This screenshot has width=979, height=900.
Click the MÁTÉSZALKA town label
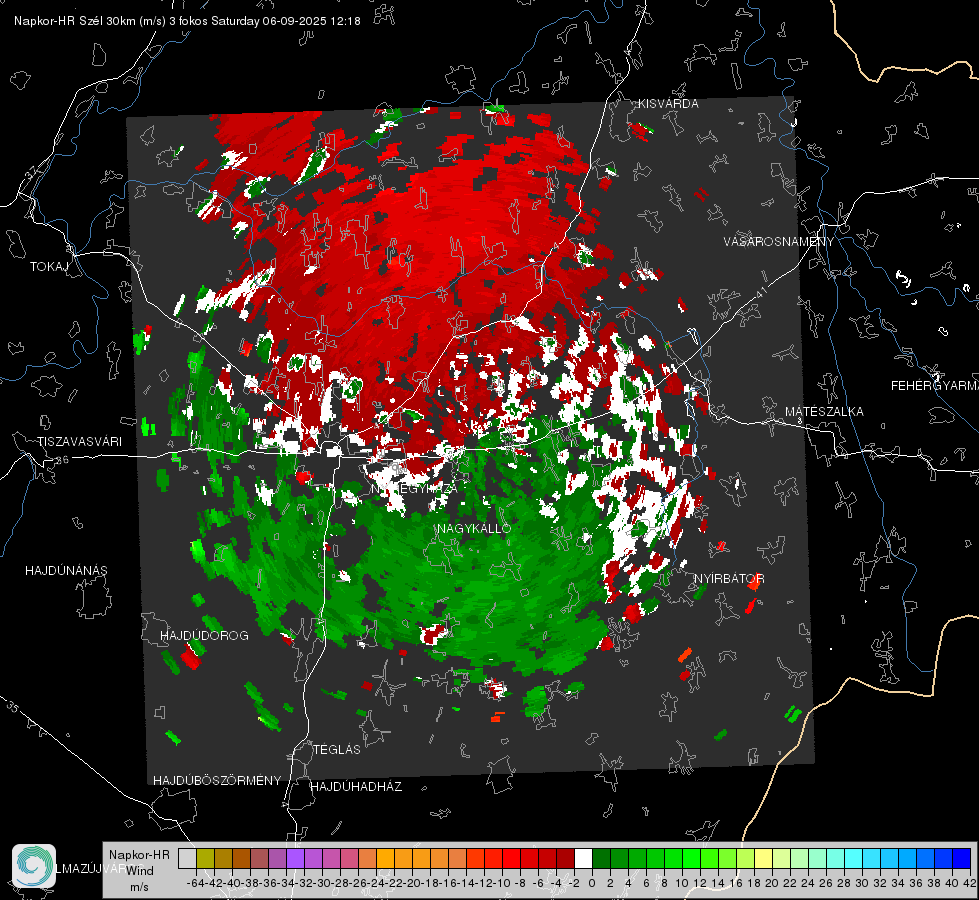pyautogui.click(x=824, y=412)
